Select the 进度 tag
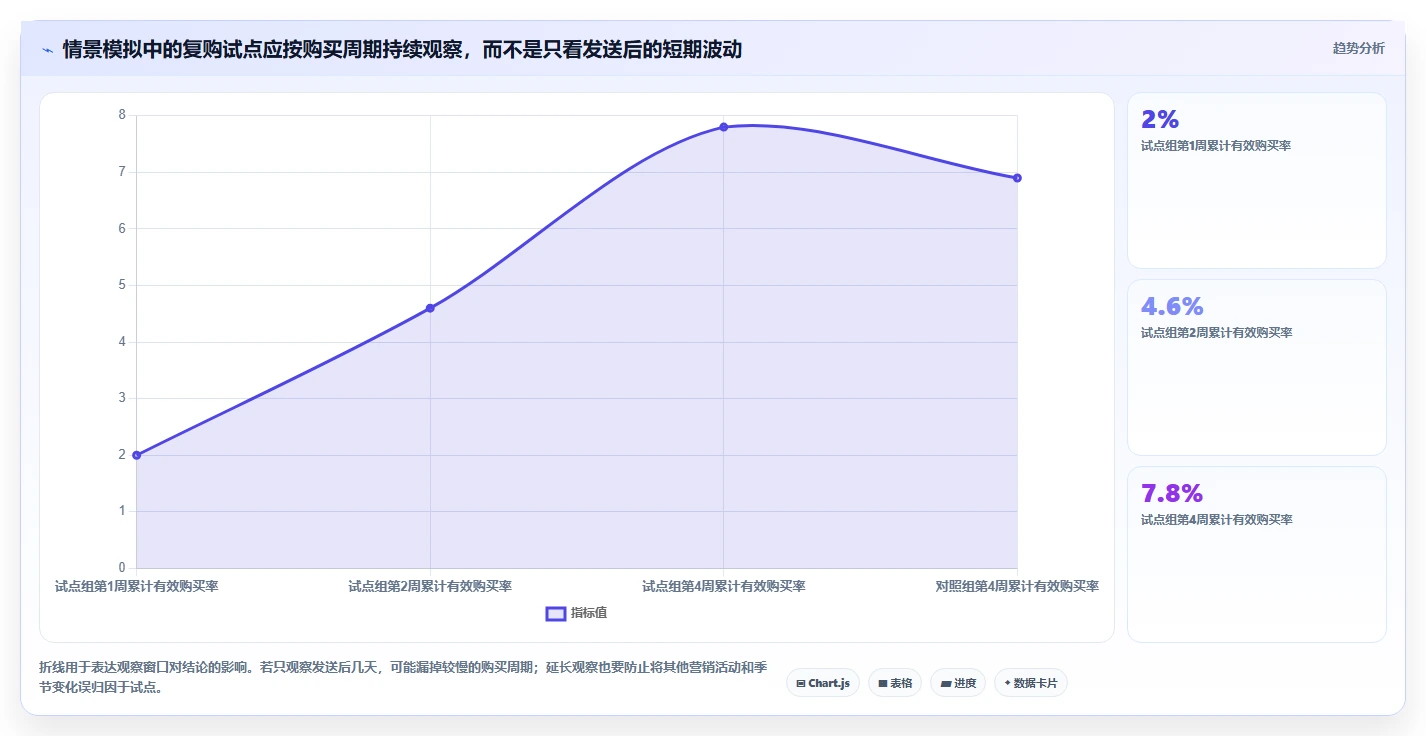 [x=958, y=683]
